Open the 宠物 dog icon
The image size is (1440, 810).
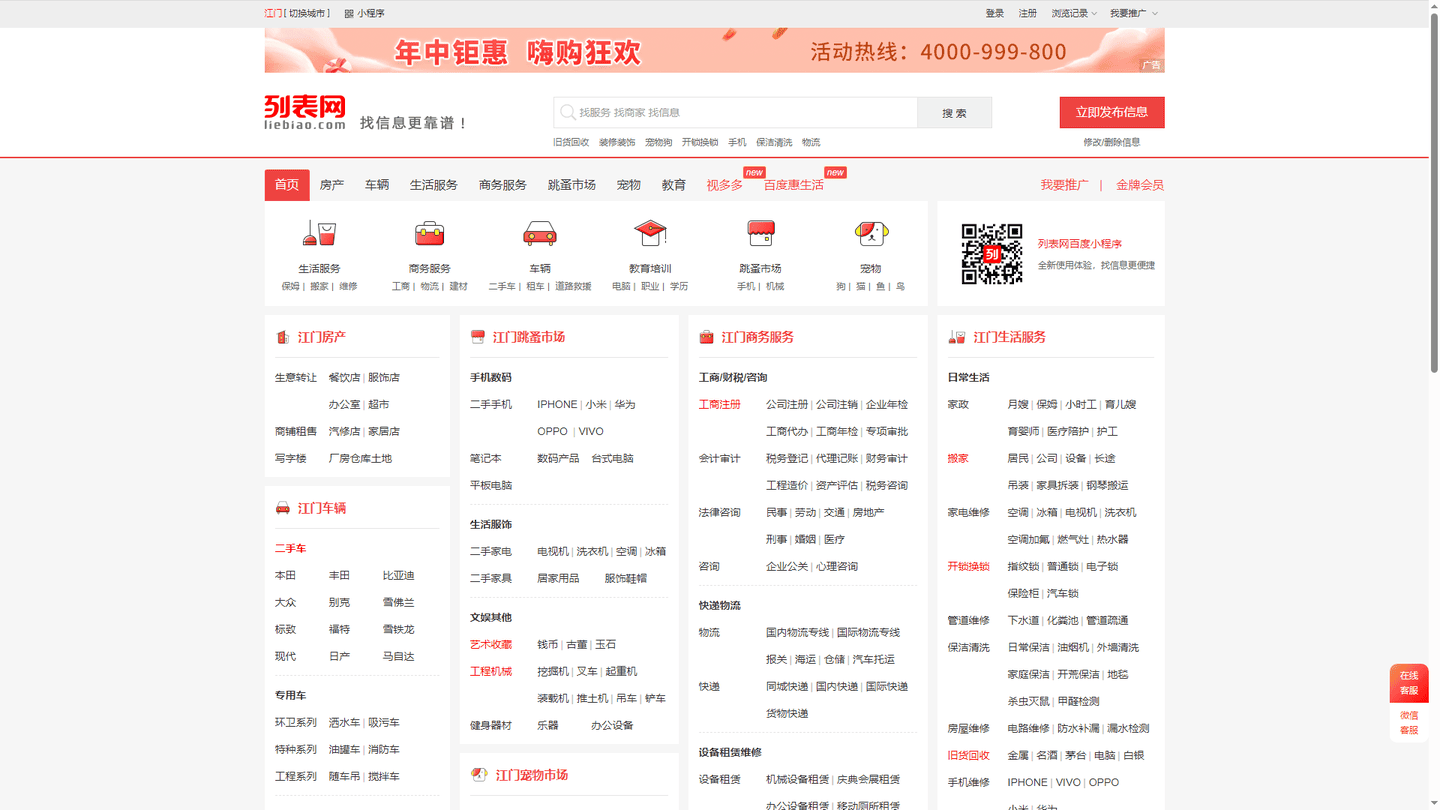coord(871,233)
